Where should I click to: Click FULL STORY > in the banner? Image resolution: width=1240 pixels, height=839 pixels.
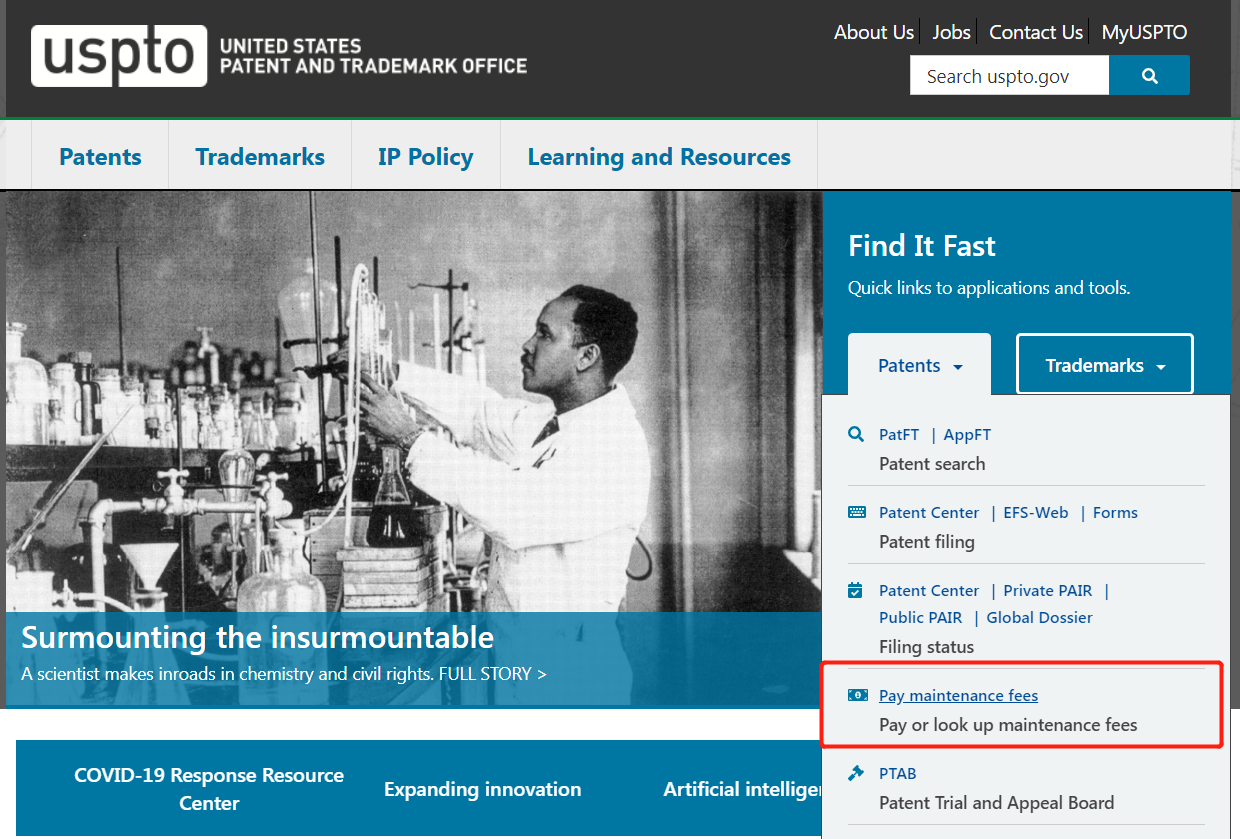pyautogui.click(x=492, y=673)
